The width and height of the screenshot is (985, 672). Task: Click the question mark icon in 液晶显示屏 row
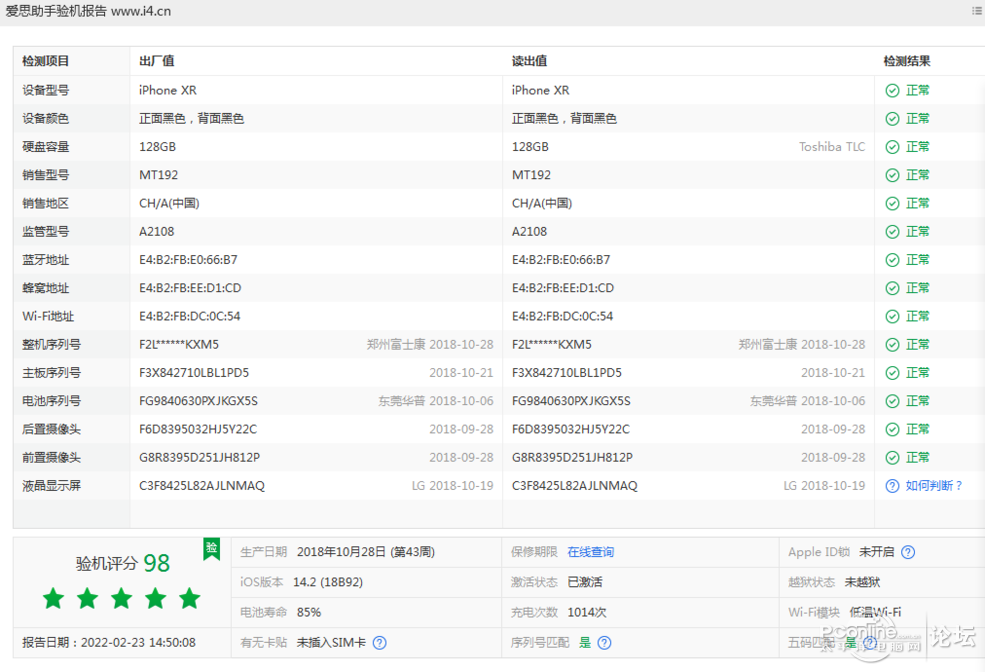(892, 486)
